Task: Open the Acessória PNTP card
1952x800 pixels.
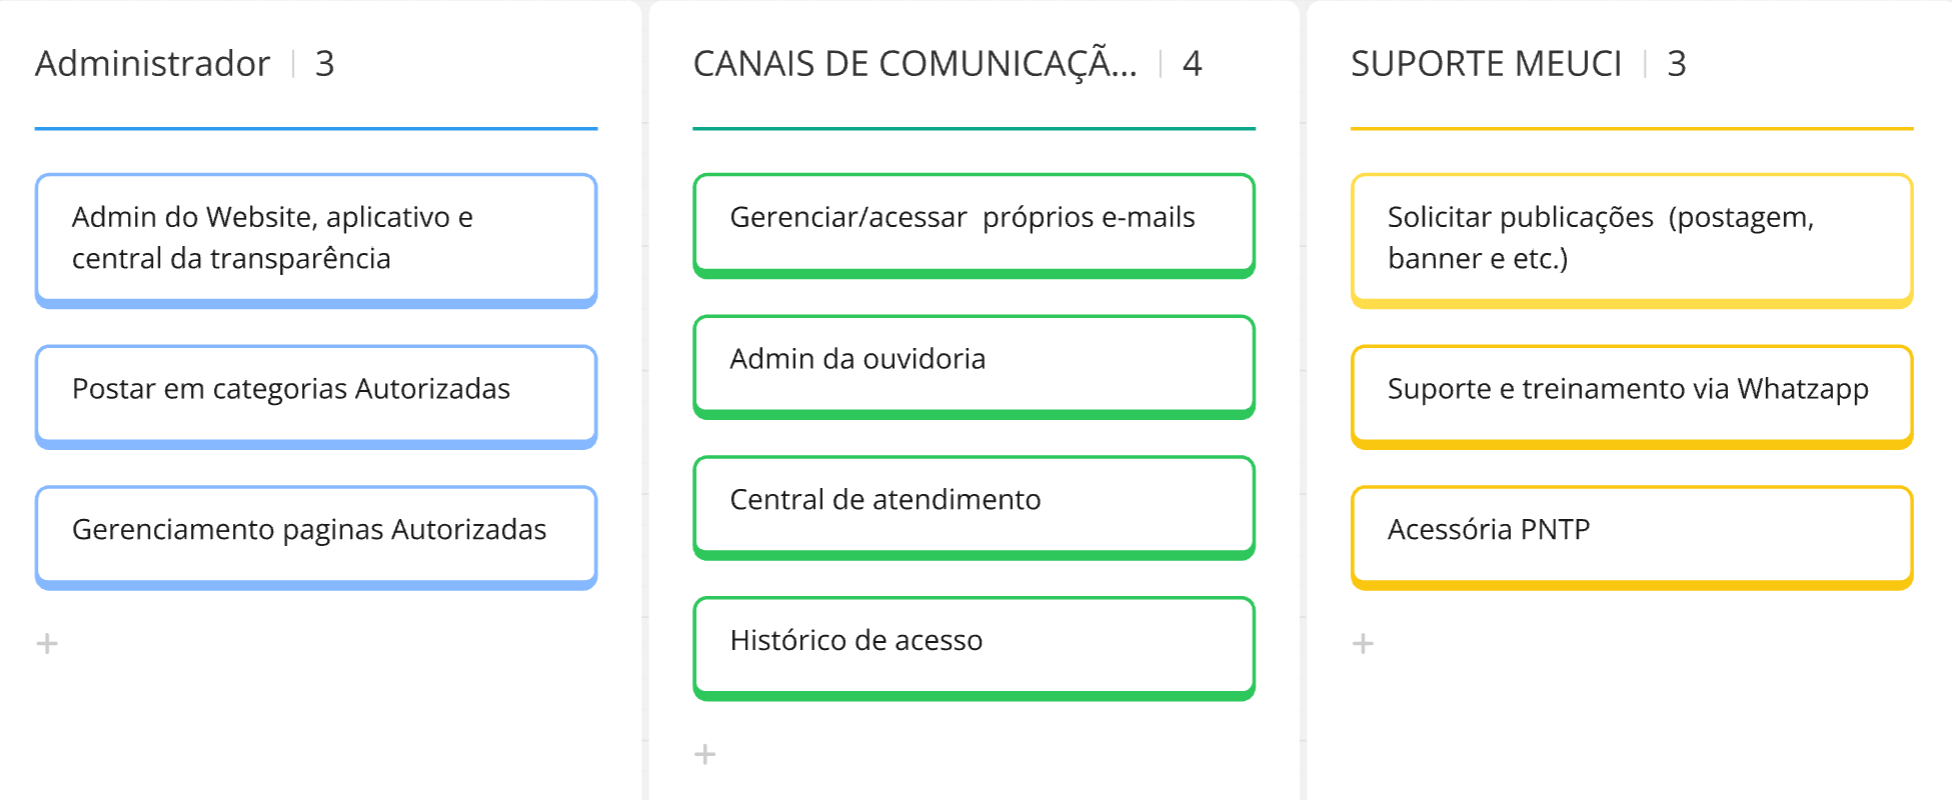Action: [x=1631, y=531]
